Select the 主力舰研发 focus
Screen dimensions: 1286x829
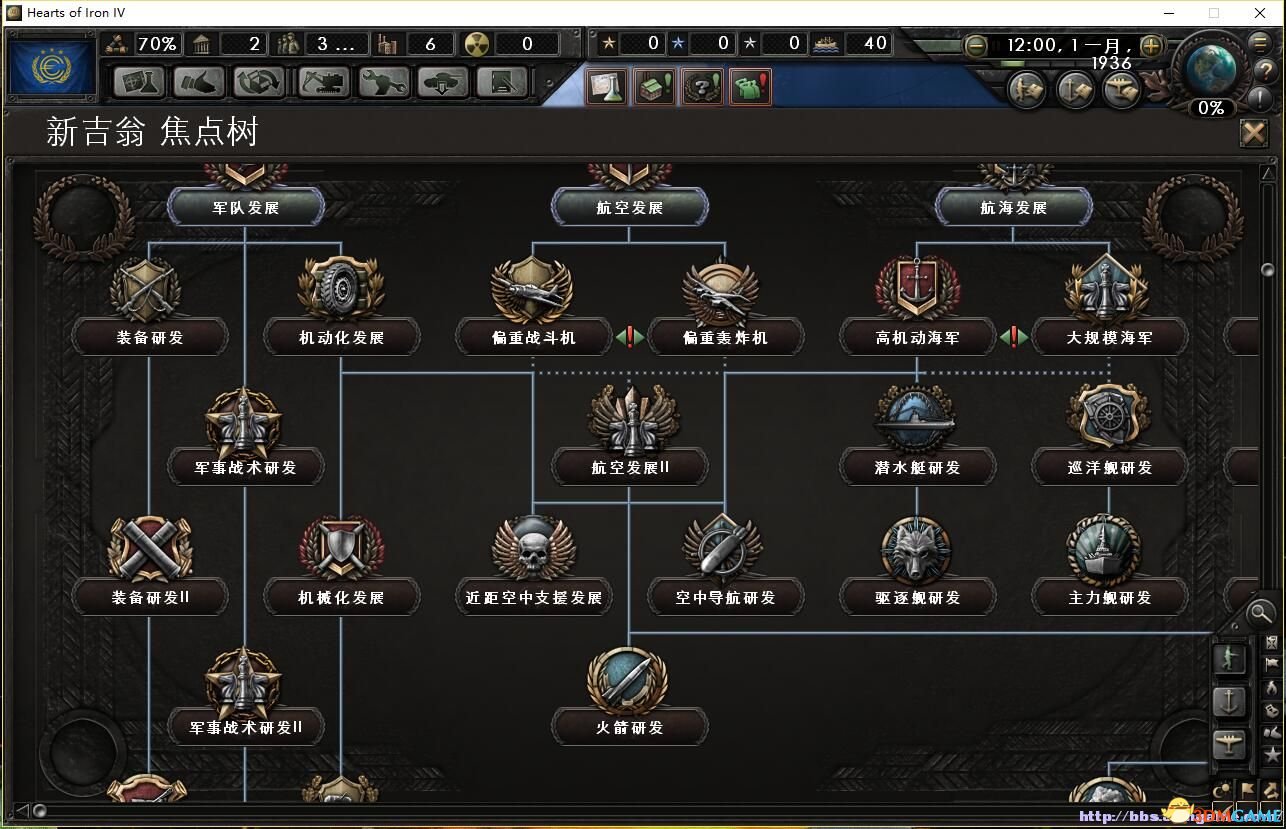click(x=1109, y=566)
